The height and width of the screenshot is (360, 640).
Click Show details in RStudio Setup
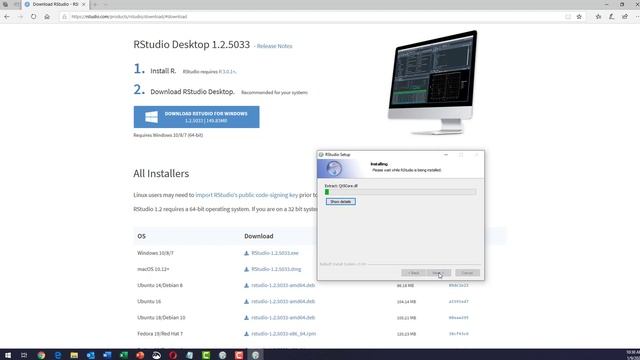click(x=341, y=202)
